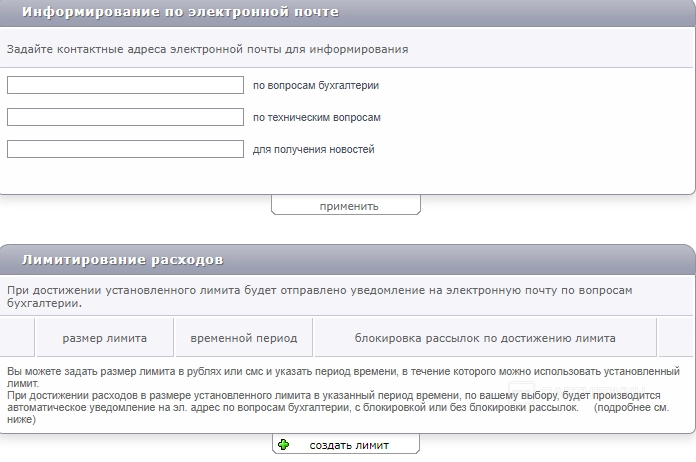The width and height of the screenshot is (696, 462).
Task: Select the временной период column header
Action: tap(243, 338)
